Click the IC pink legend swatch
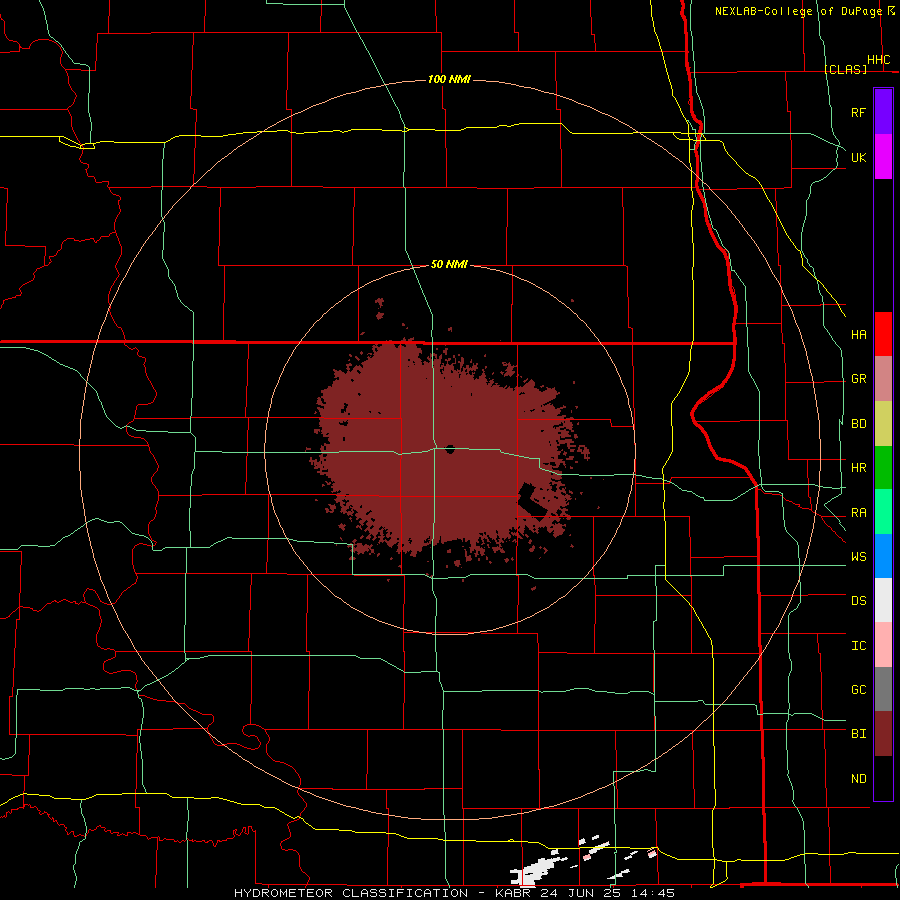Image resolution: width=900 pixels, height=900 pixels. (x=883, y=645)
